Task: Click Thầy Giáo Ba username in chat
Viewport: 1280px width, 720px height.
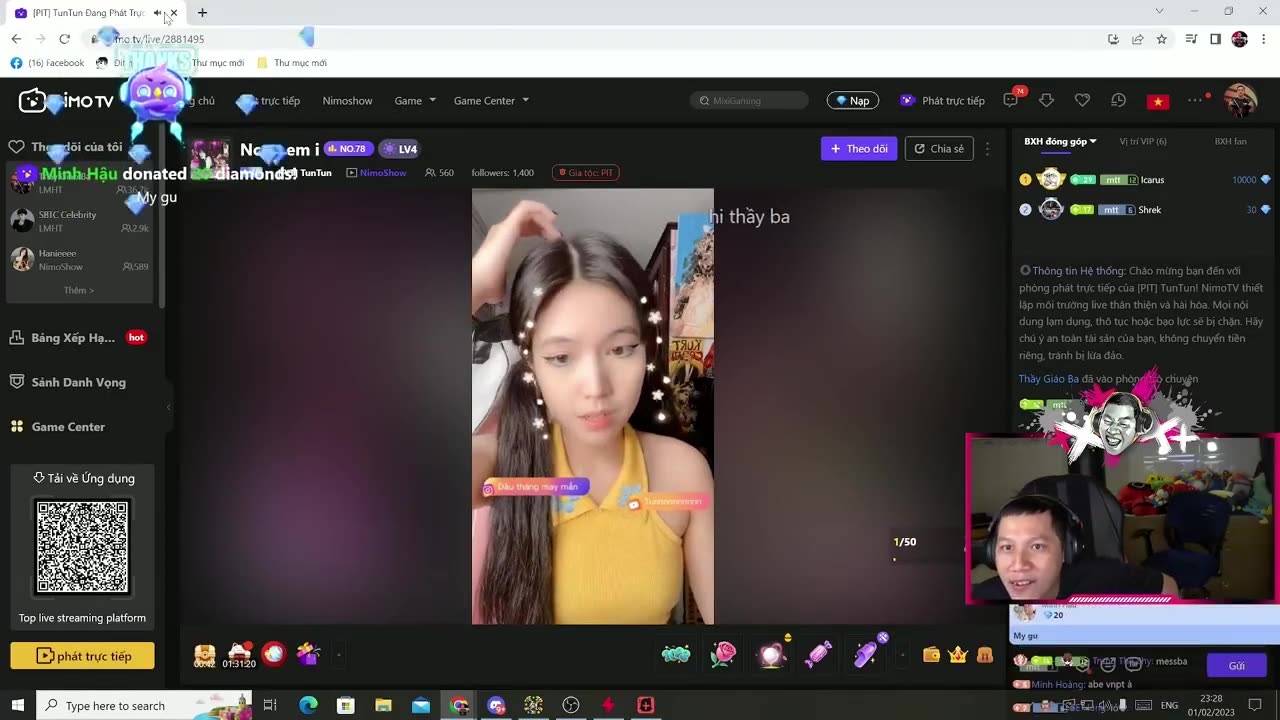Action: [x=1048, y=379]
